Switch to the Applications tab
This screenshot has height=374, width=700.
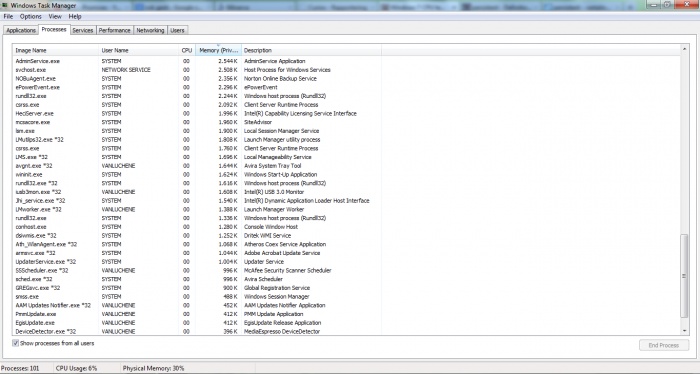point(21,30)
